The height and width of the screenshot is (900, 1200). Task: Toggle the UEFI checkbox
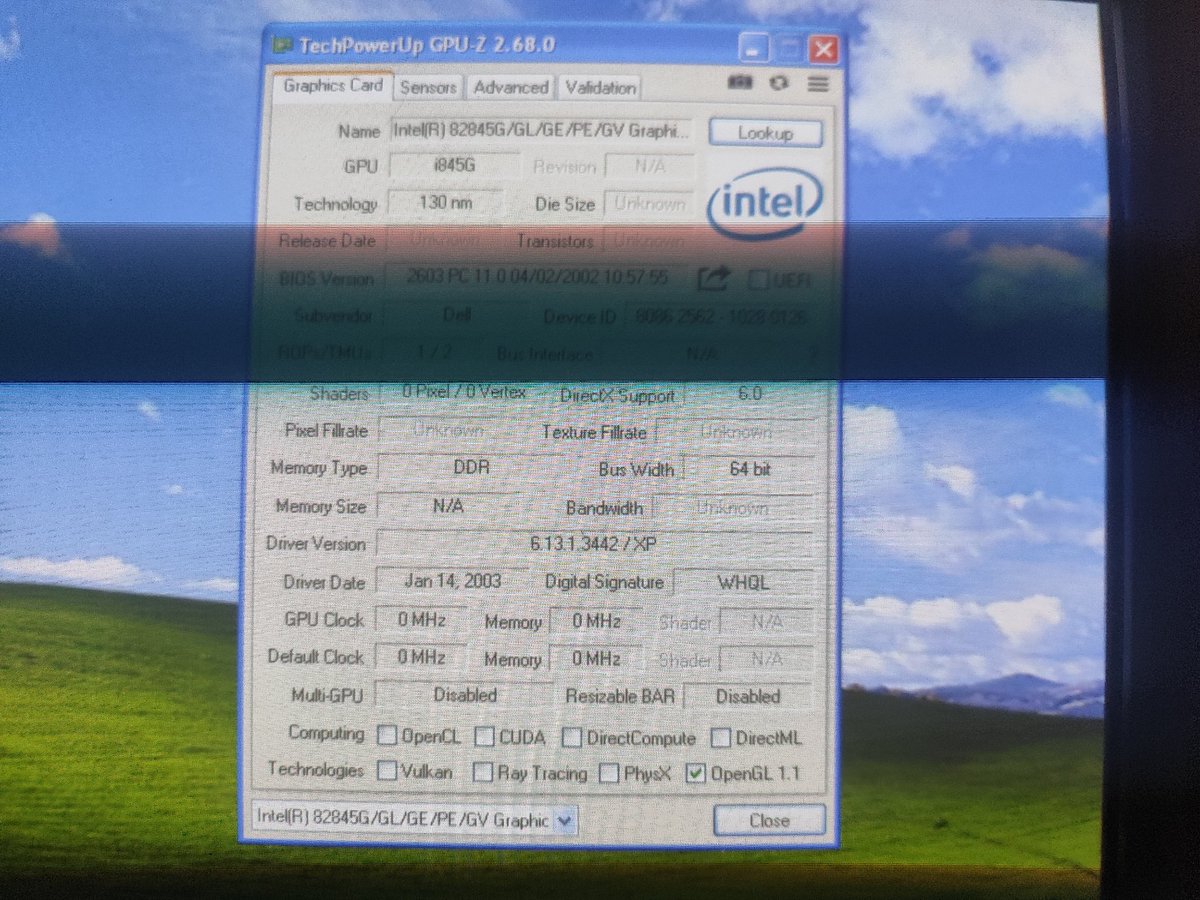coord(758,280)
